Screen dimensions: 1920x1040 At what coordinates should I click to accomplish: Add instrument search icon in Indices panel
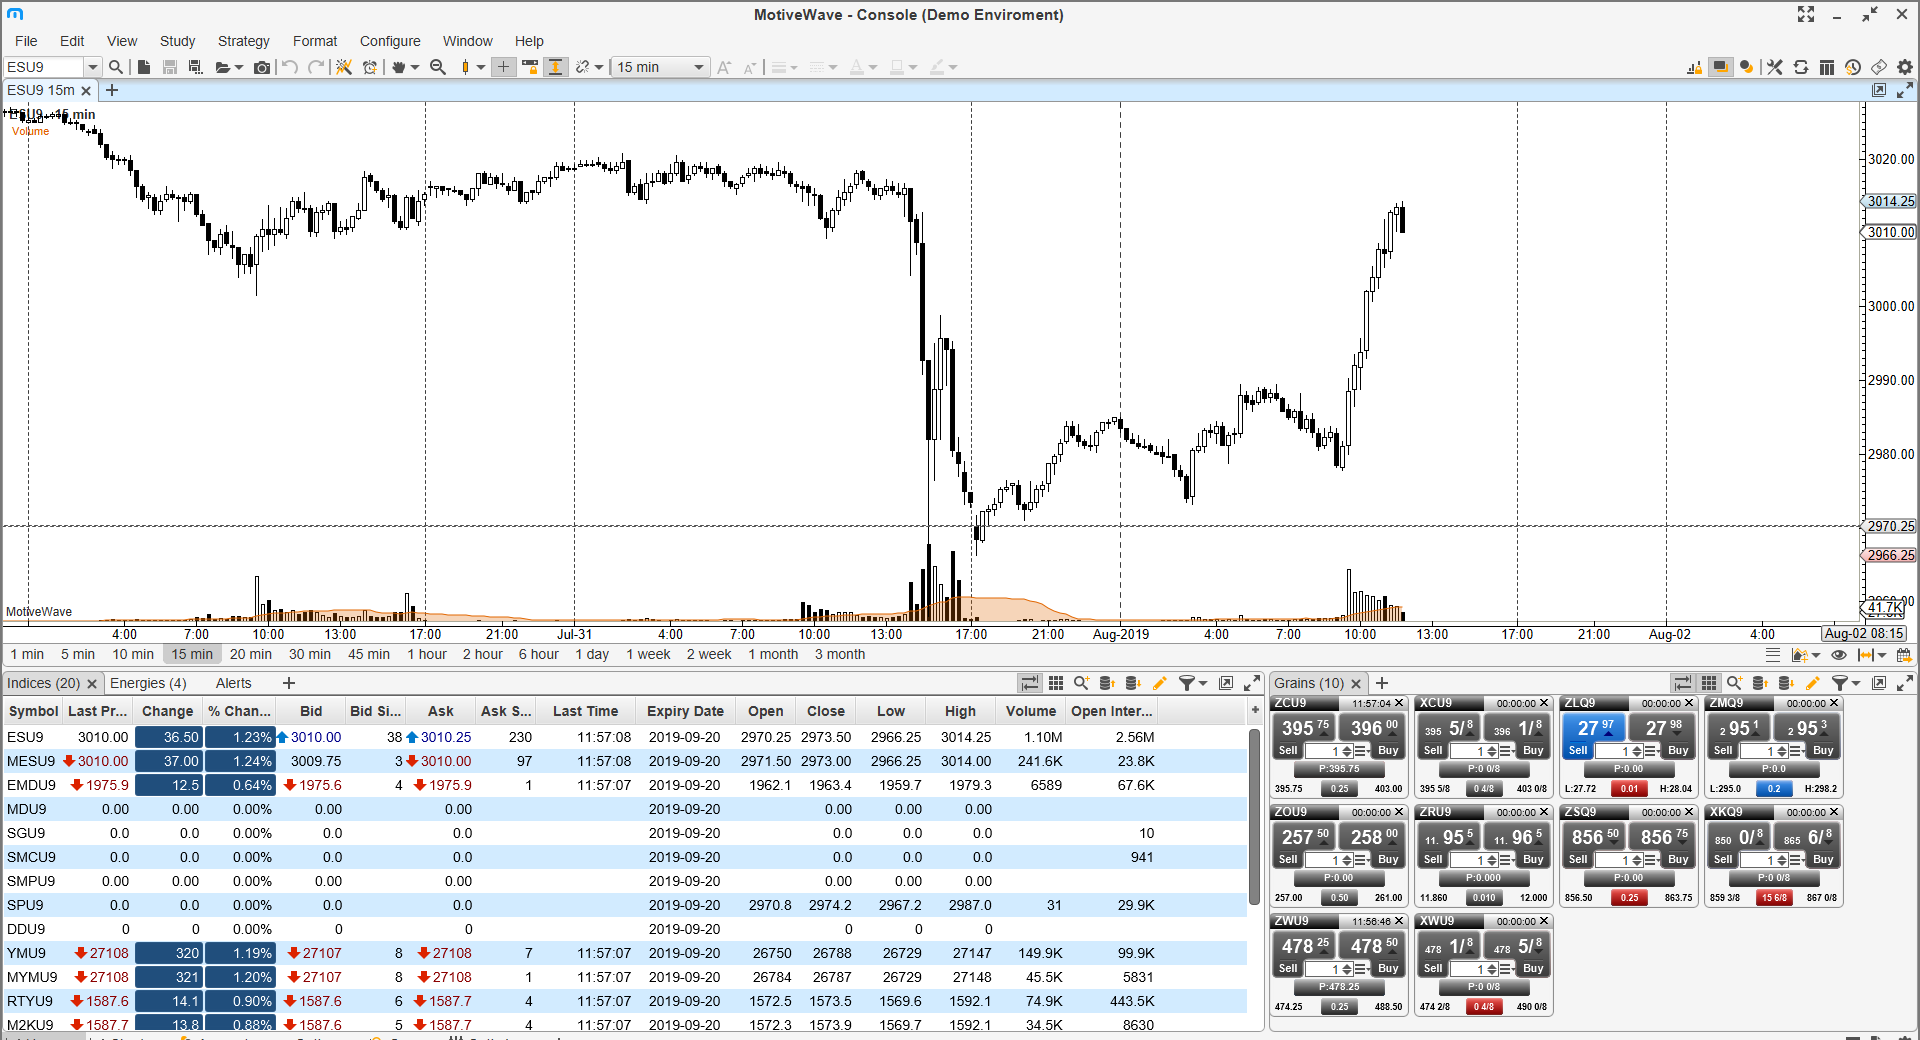(1082, 683)
